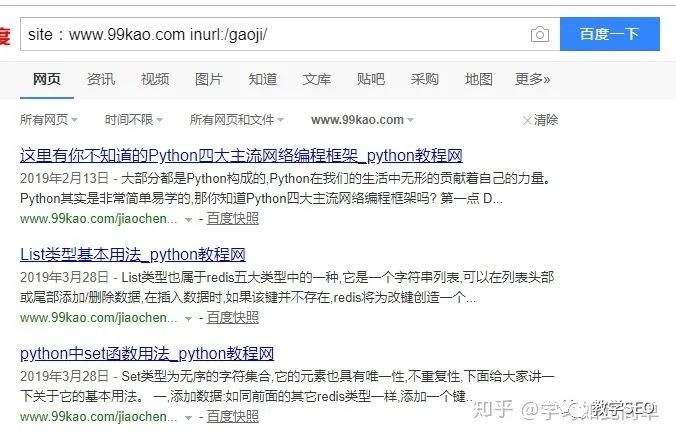Open the 时间不限 time filter dropdown
This screenshot has width=676, height=438.
point(134,120)
